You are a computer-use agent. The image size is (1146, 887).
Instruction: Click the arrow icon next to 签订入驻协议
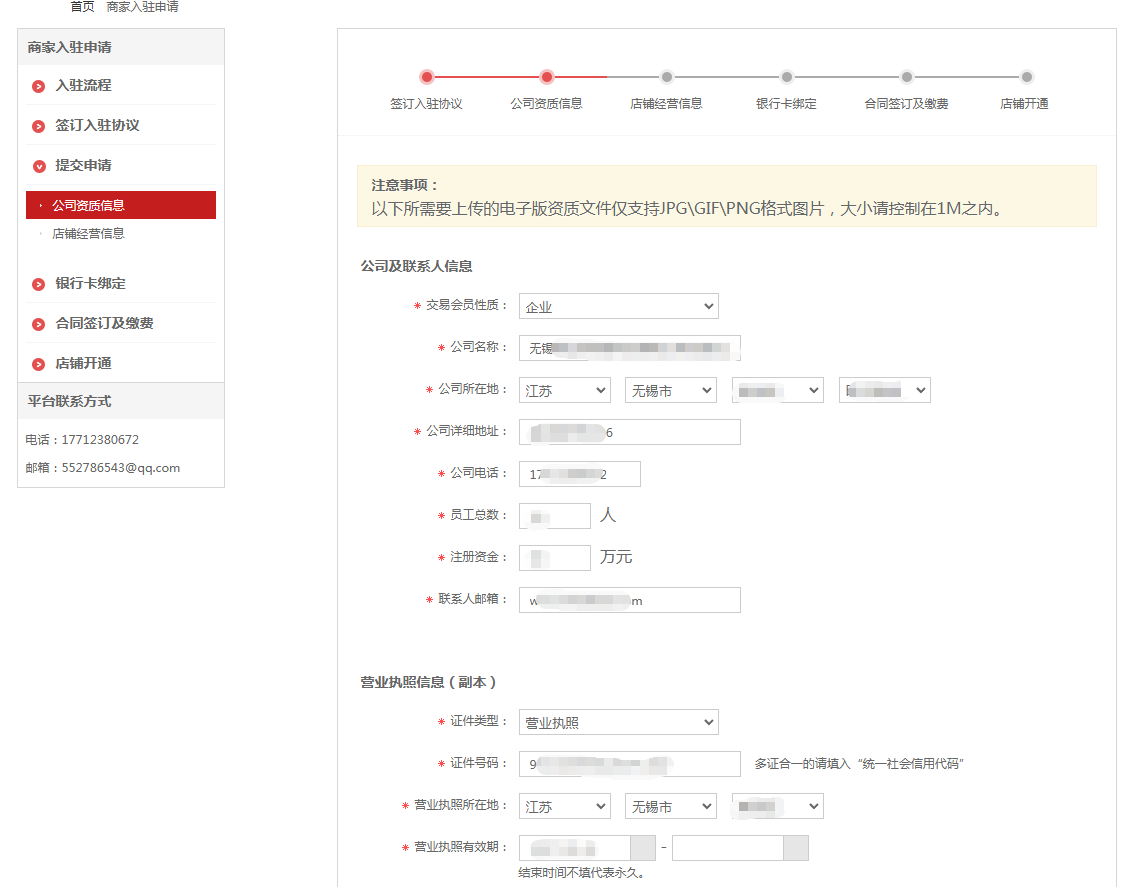39,126
